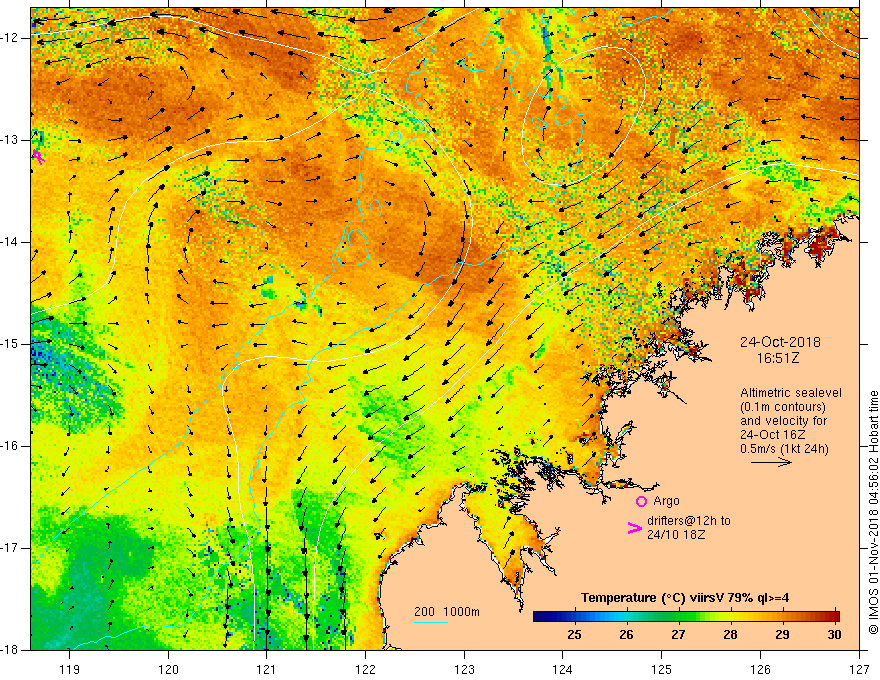Click the 'Temperature (°C) viirsV 79% ql>=4' title

click(685, 598)
